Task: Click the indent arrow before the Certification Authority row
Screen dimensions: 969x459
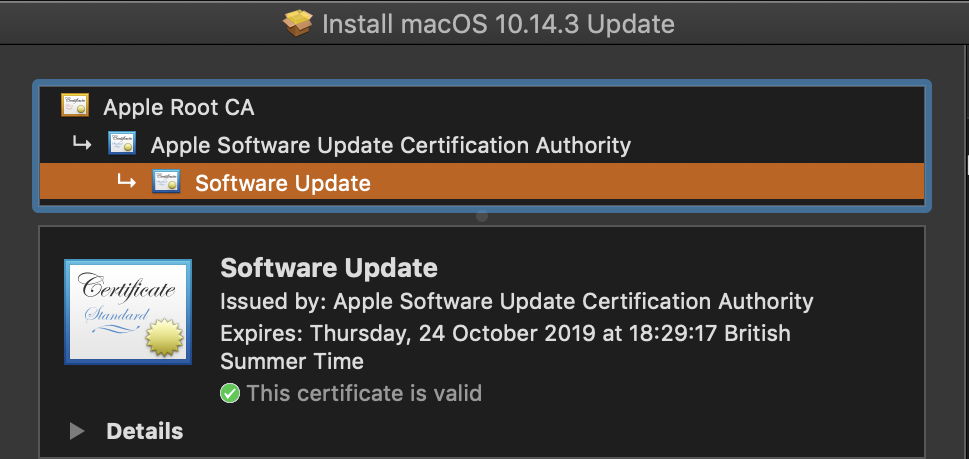Action: [82, 144]
